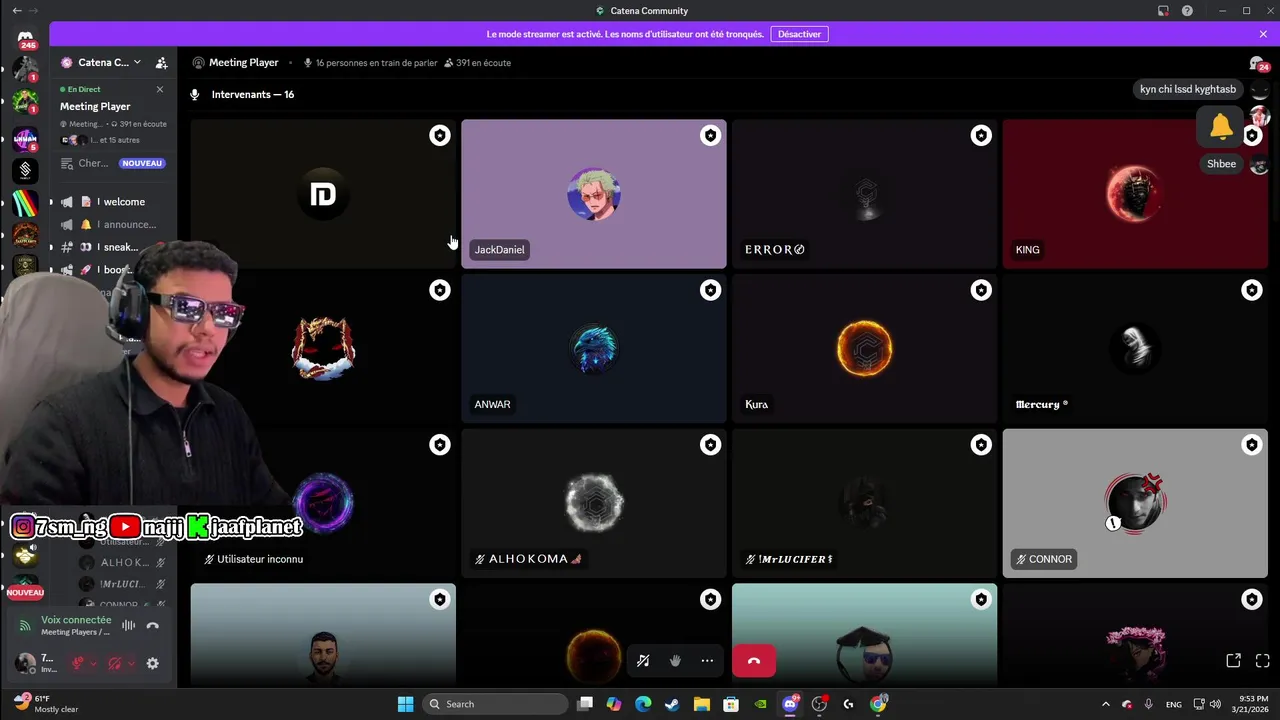Viewport: 1280px width, 720px height.
Task: Select the ANWAR speaker tile
Action: [594, 349]
